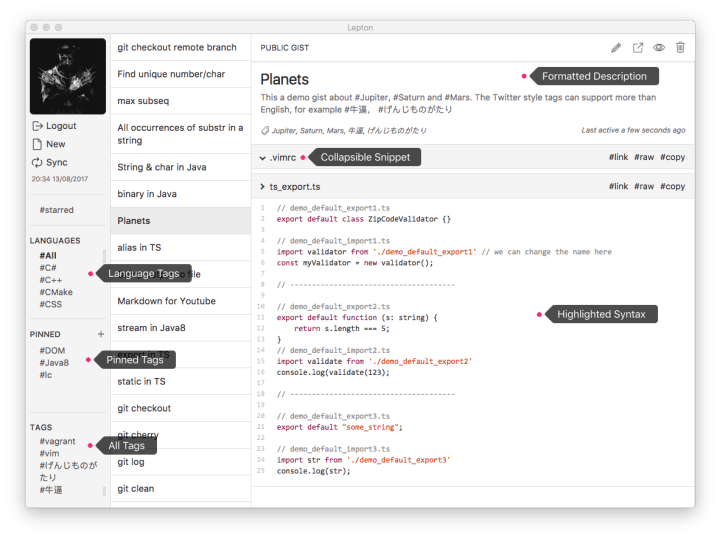Click #link for .vimrc
Viewport: 720px width, 538px height.
pyautogui.click(x=618, y=157)
